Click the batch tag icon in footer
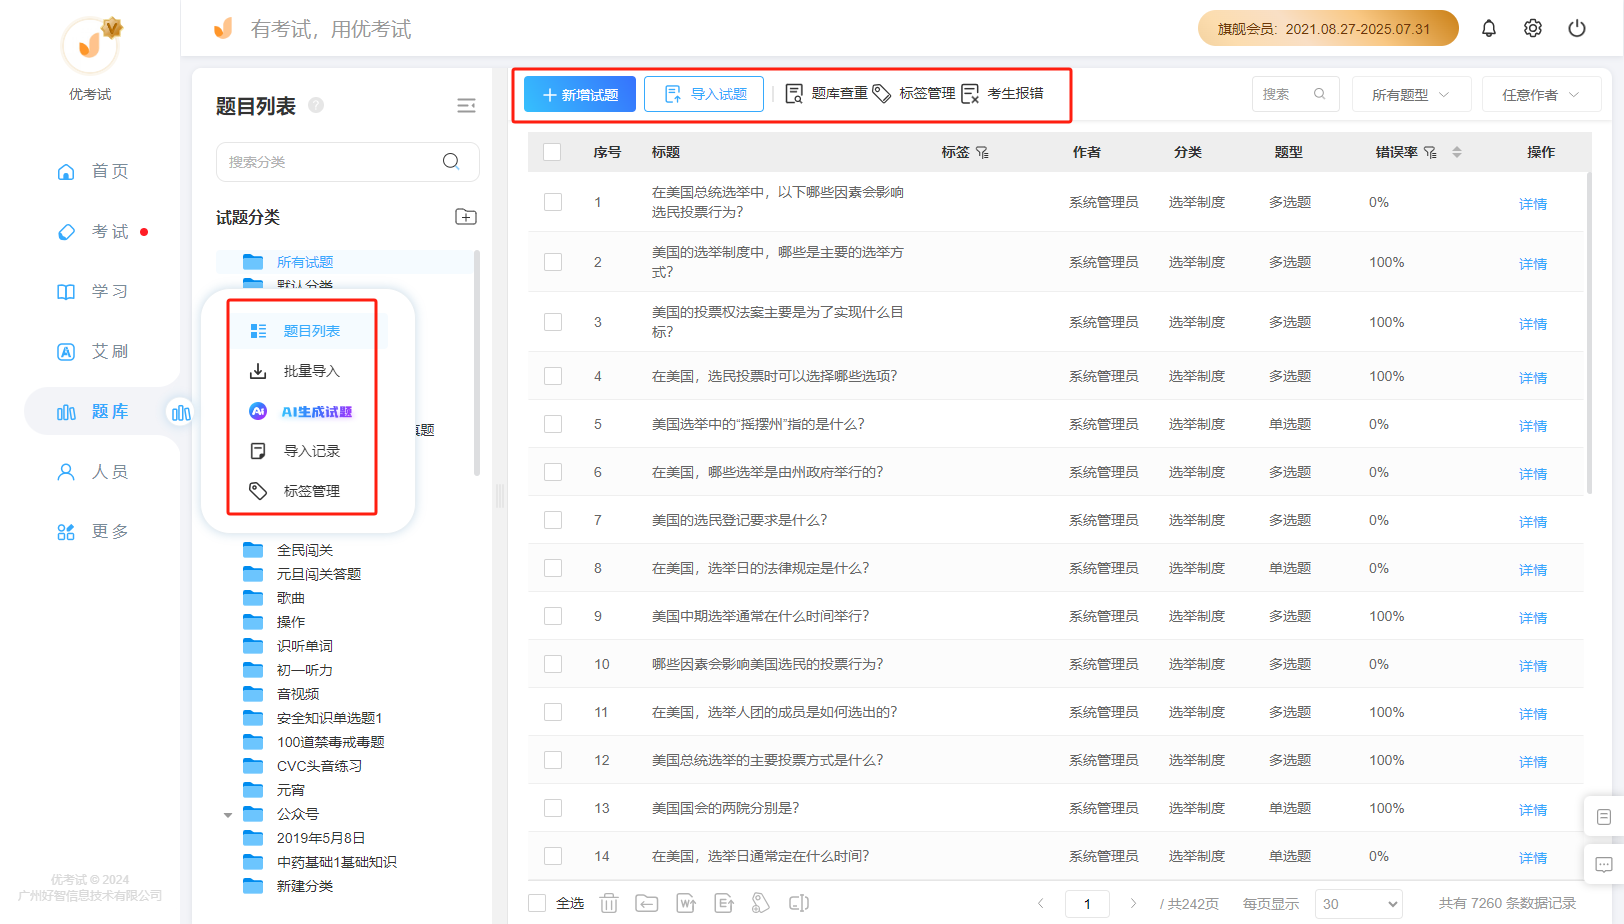The width and height of the screenshot is (1624, 924). tap(761, 903)
